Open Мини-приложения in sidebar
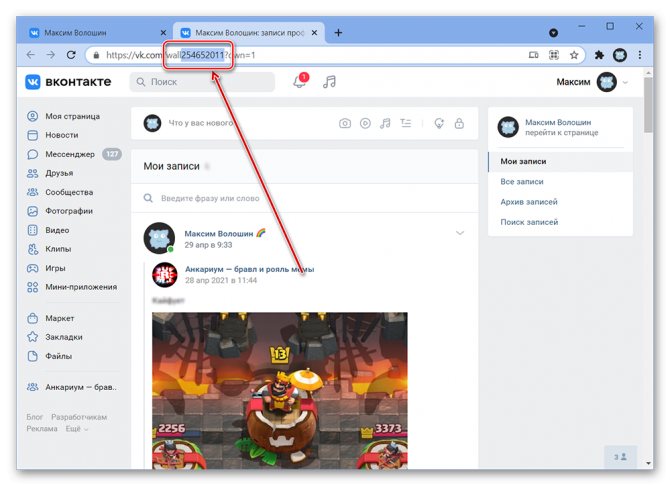 72,287
